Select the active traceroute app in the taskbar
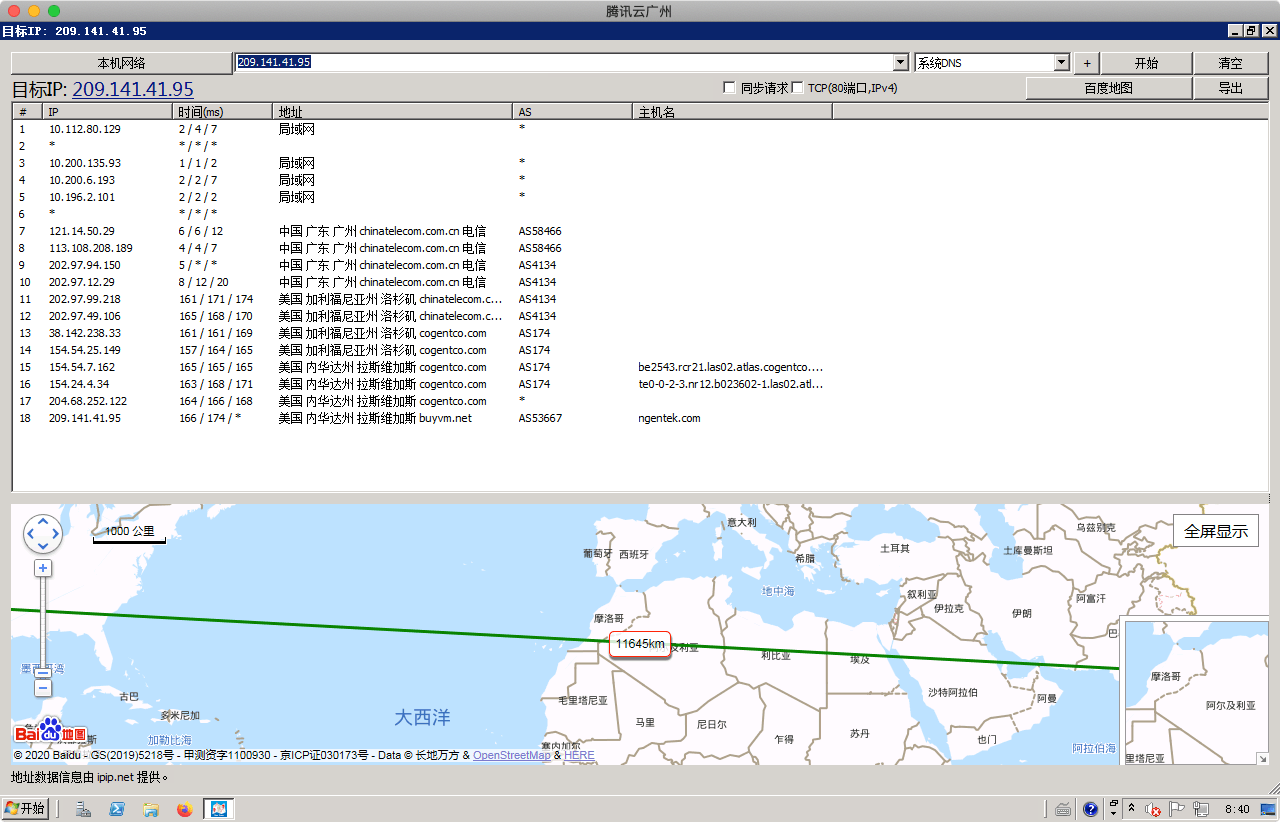Image resolution: width=1280 pixels, height=822 pixels. pyautogui.click(x=219, y=809)
